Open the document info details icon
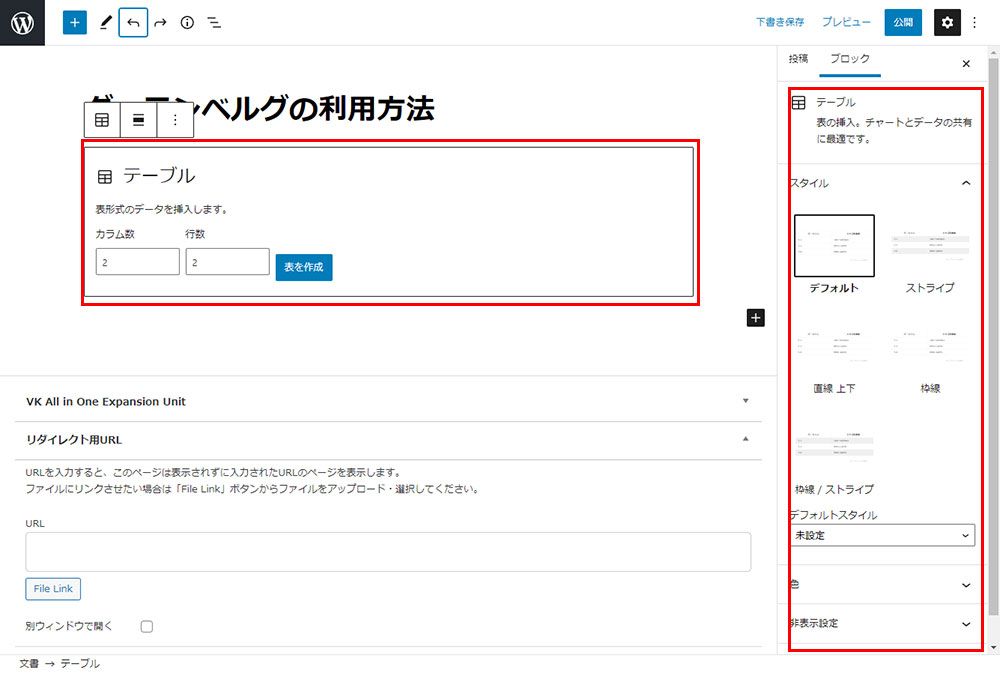Image resolution: width=1000 pixels, height=673 pixels. click(x=187, y=22)
